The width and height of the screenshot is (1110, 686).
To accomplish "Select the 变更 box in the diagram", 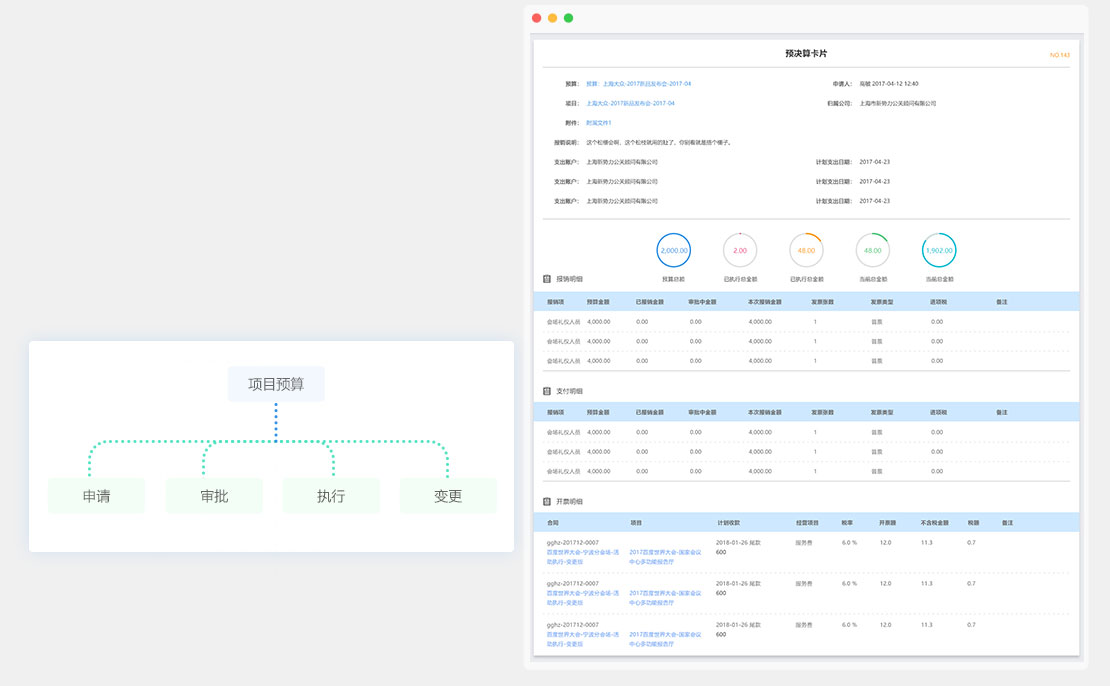I will pyautogui.click(x=448, y=496).
